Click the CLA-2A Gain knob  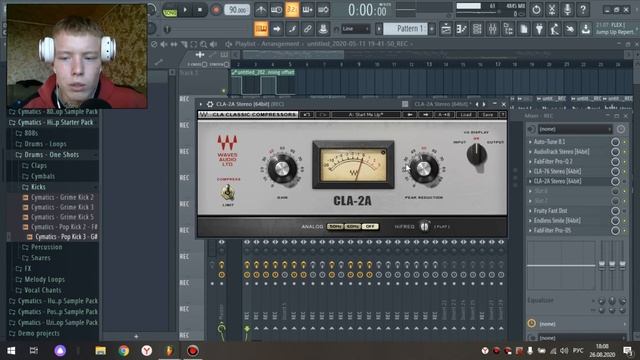[282, 168]
